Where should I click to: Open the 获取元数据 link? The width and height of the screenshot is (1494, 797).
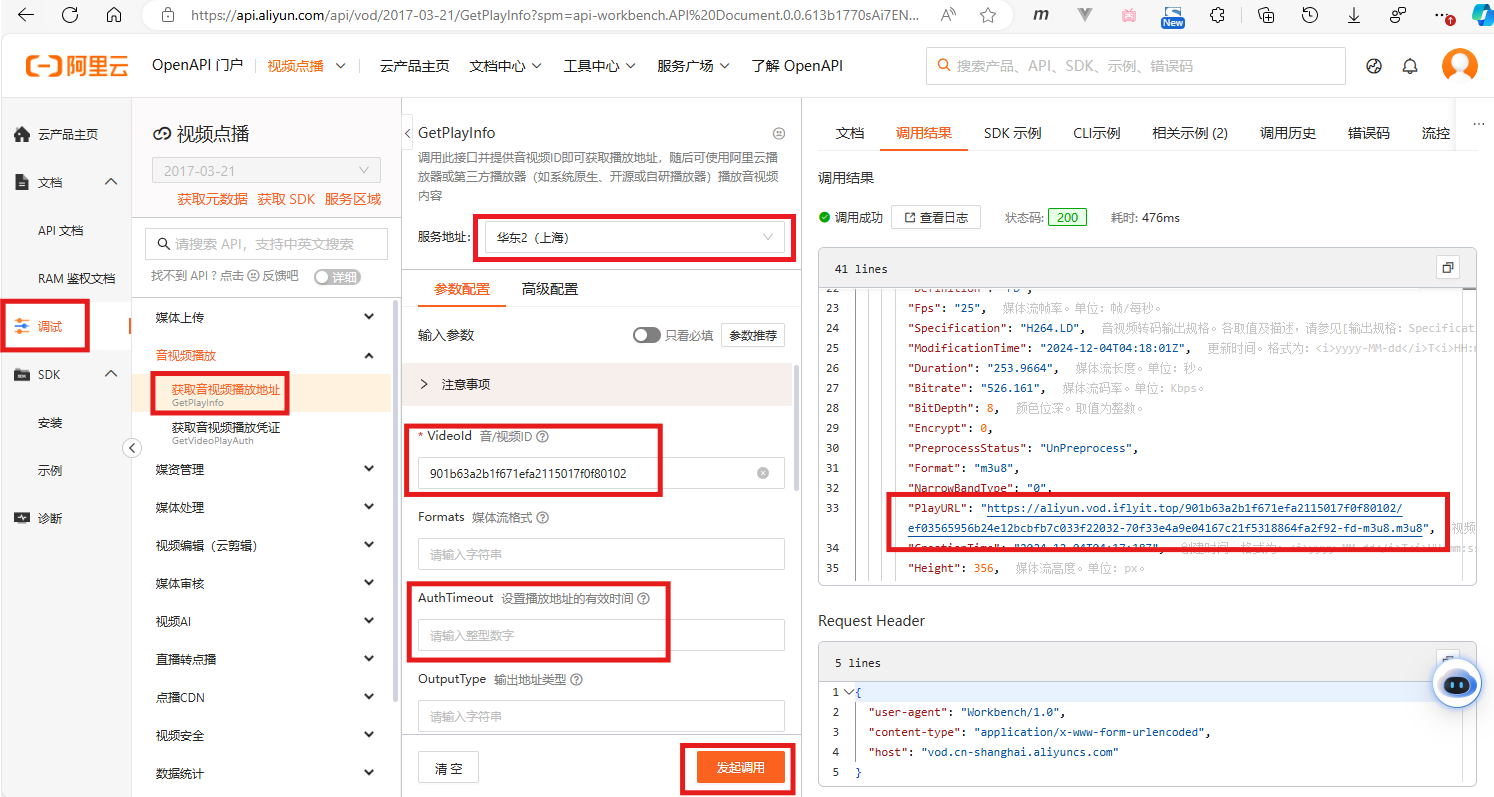click(x=212, y=199)
